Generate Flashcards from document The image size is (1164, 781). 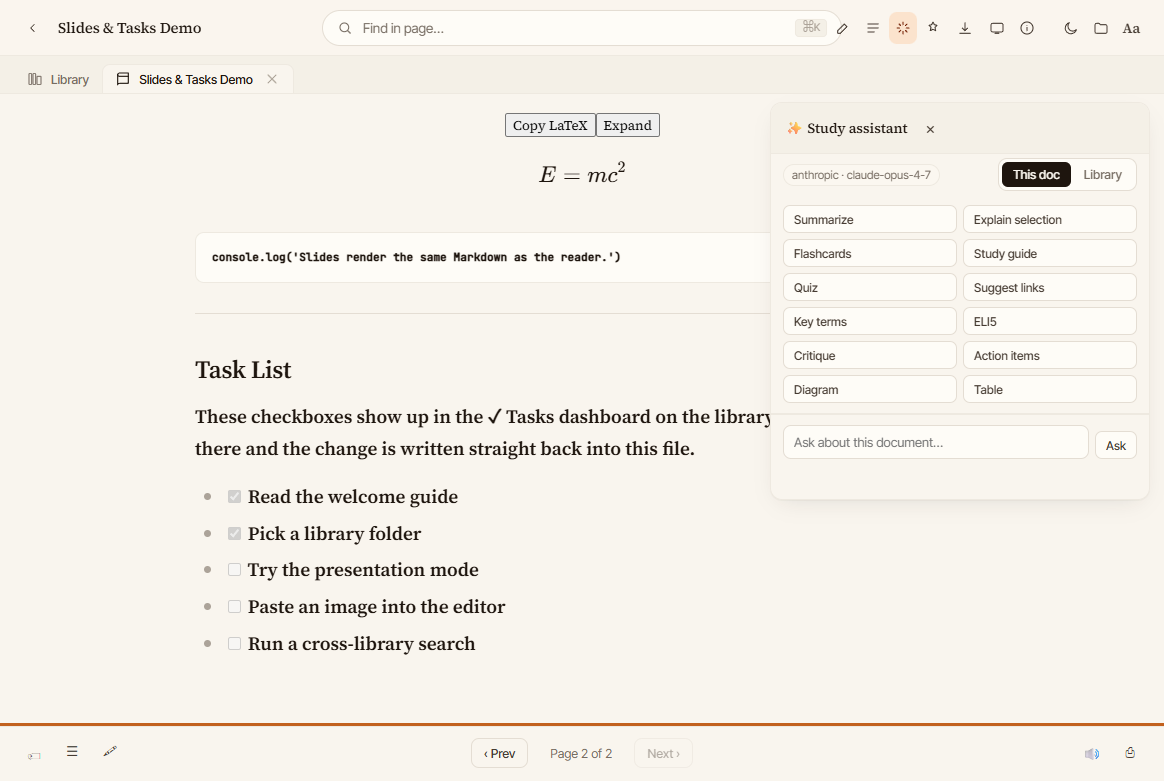pos(869,254)
